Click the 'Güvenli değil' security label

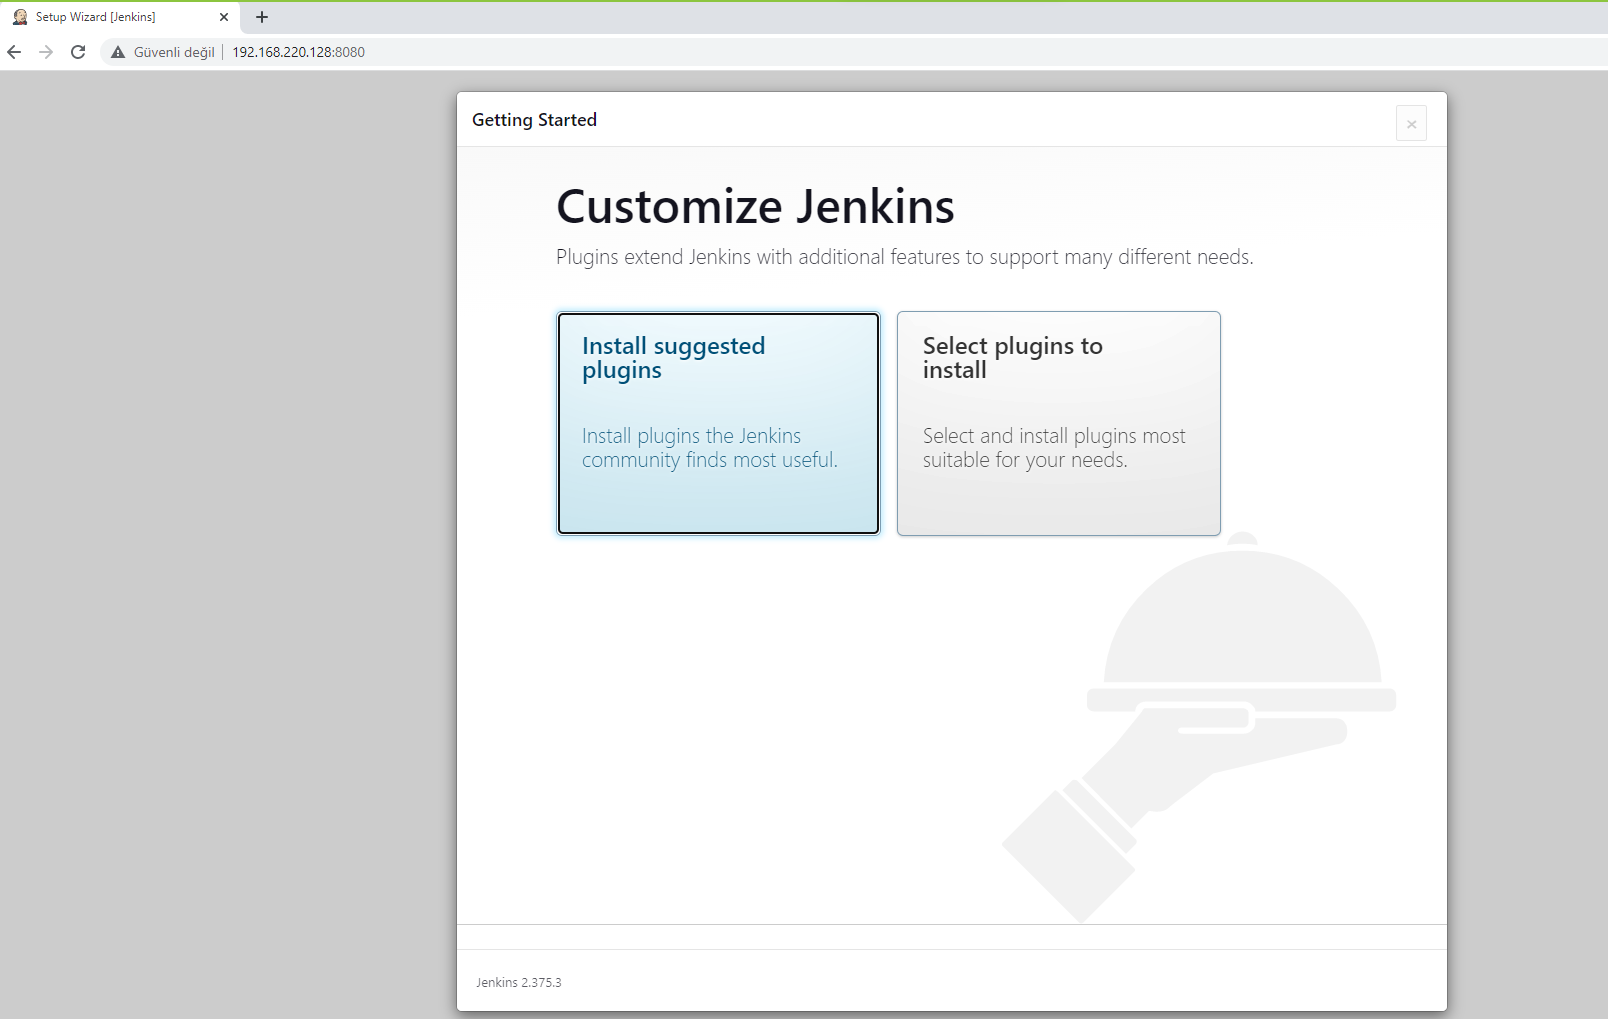(174, 52)
